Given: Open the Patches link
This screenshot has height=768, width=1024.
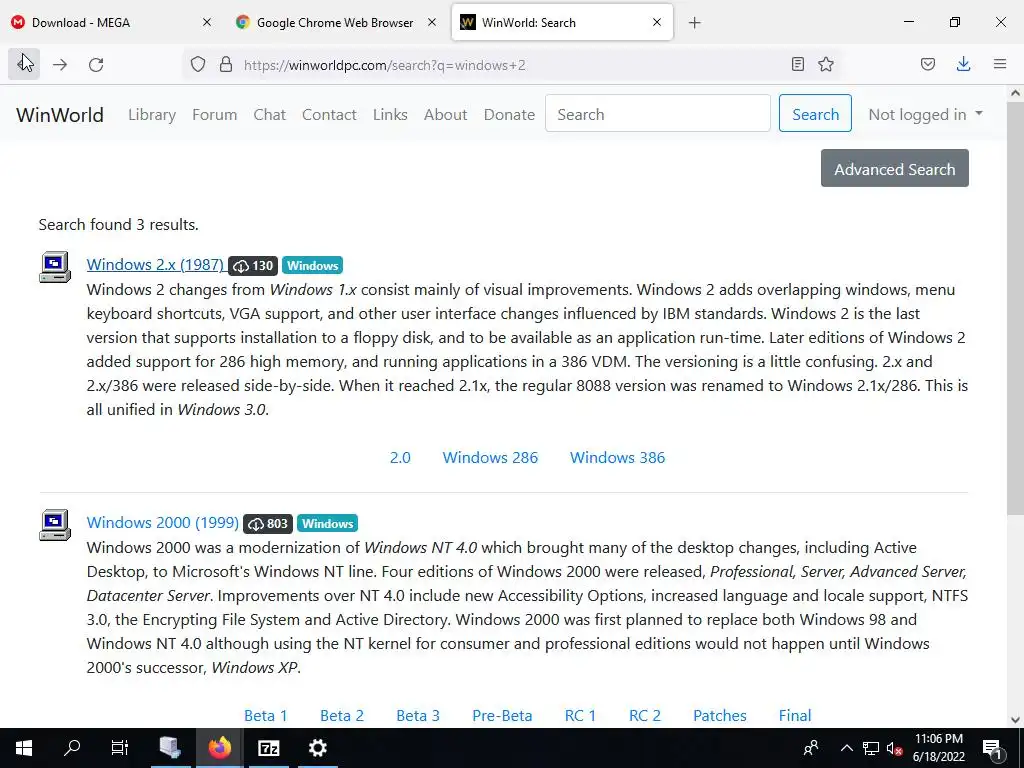Looking at the screenshot, I should [x=720, y=715].
